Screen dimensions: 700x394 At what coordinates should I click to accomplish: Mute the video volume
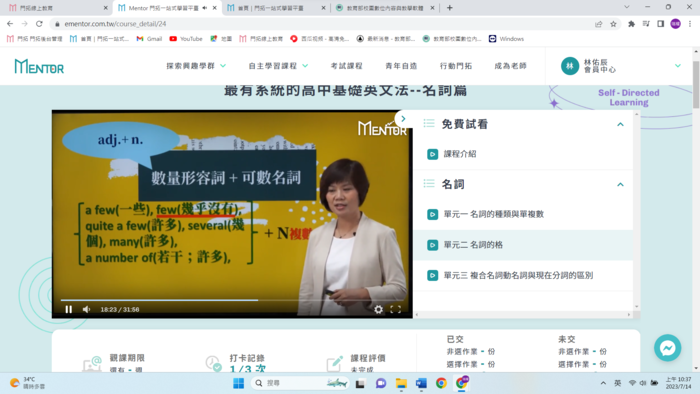[87, 309]
